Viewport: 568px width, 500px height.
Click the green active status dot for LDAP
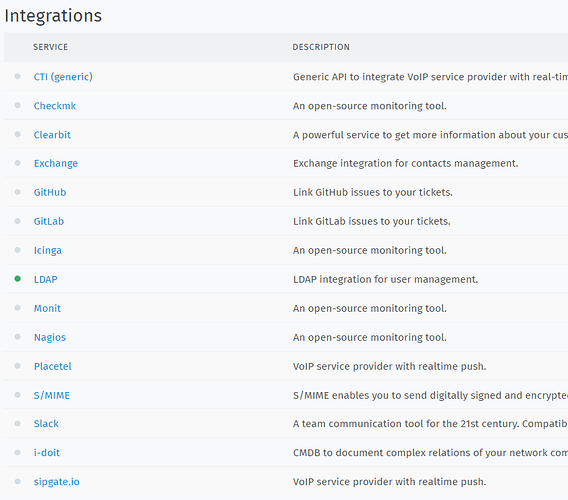click(17, 279)
